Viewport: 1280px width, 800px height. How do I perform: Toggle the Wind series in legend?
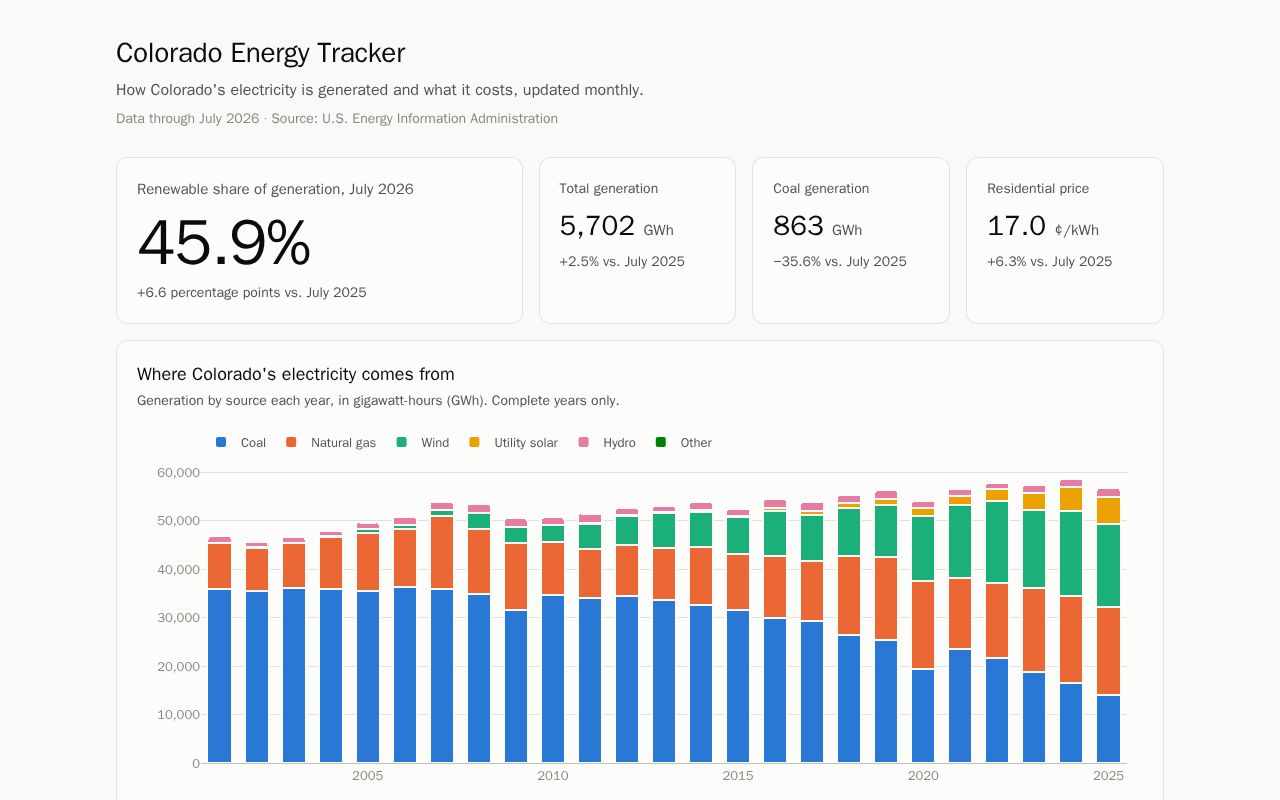point(422,442)
